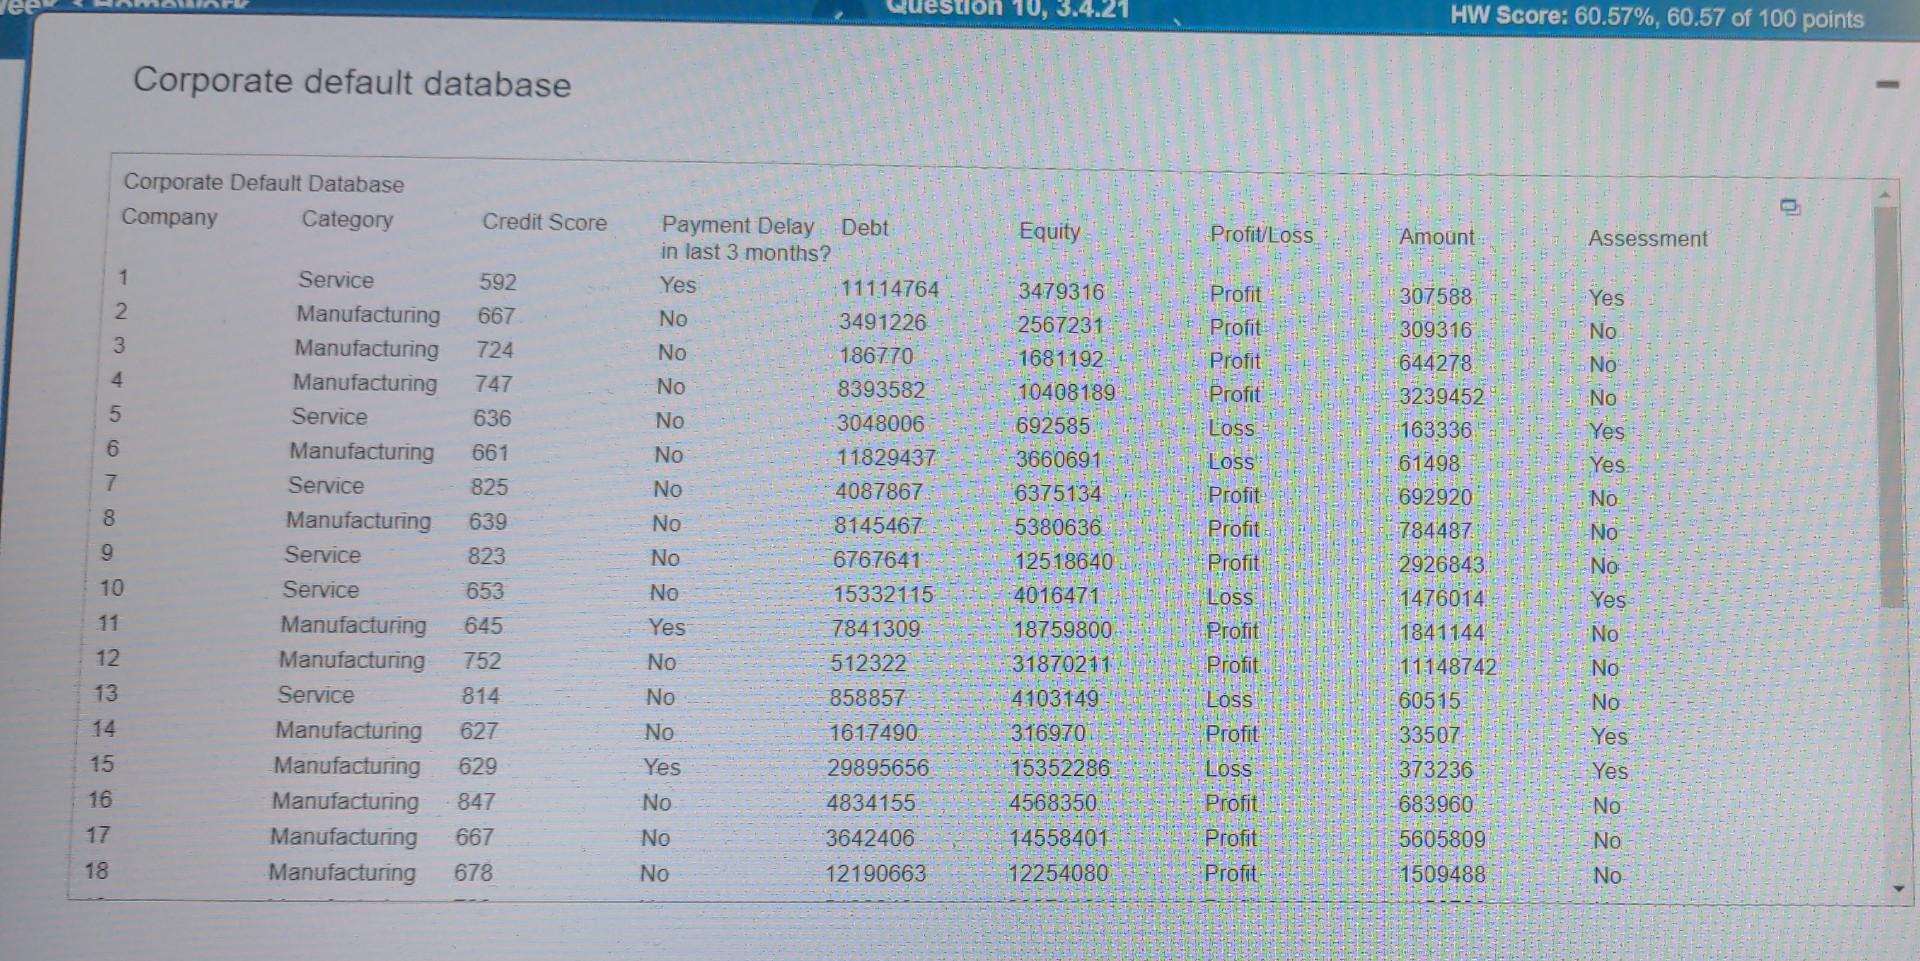Click the Payment Delay column header
Image resolution: width=1920 pixels, height=961 pixels.
(x=738, y=226)
